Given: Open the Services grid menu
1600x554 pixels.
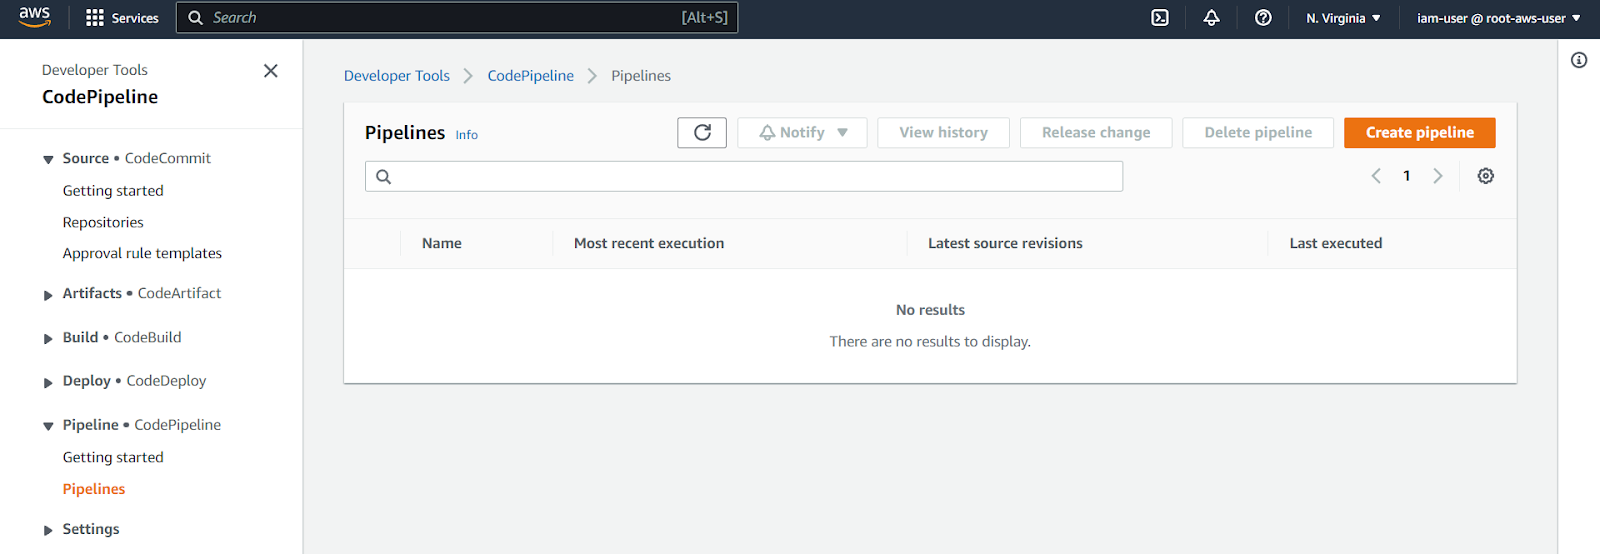Looking at the screenshot, I should click(122, 18).
